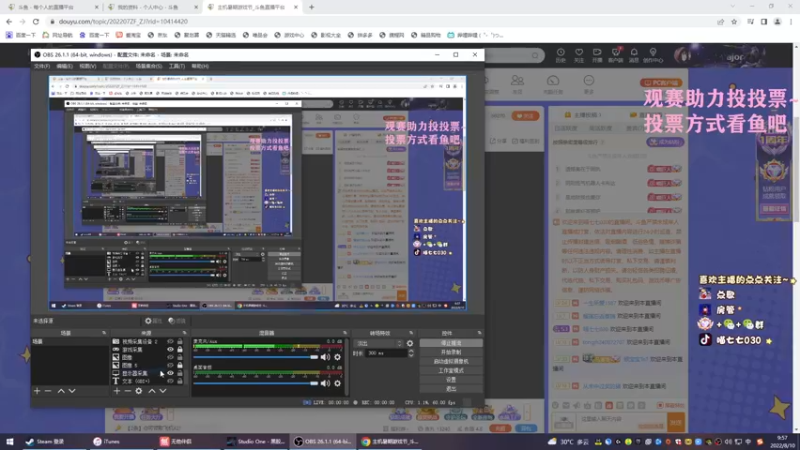Open 设置 from the OBS controls panel

click(x=451, y=380)
